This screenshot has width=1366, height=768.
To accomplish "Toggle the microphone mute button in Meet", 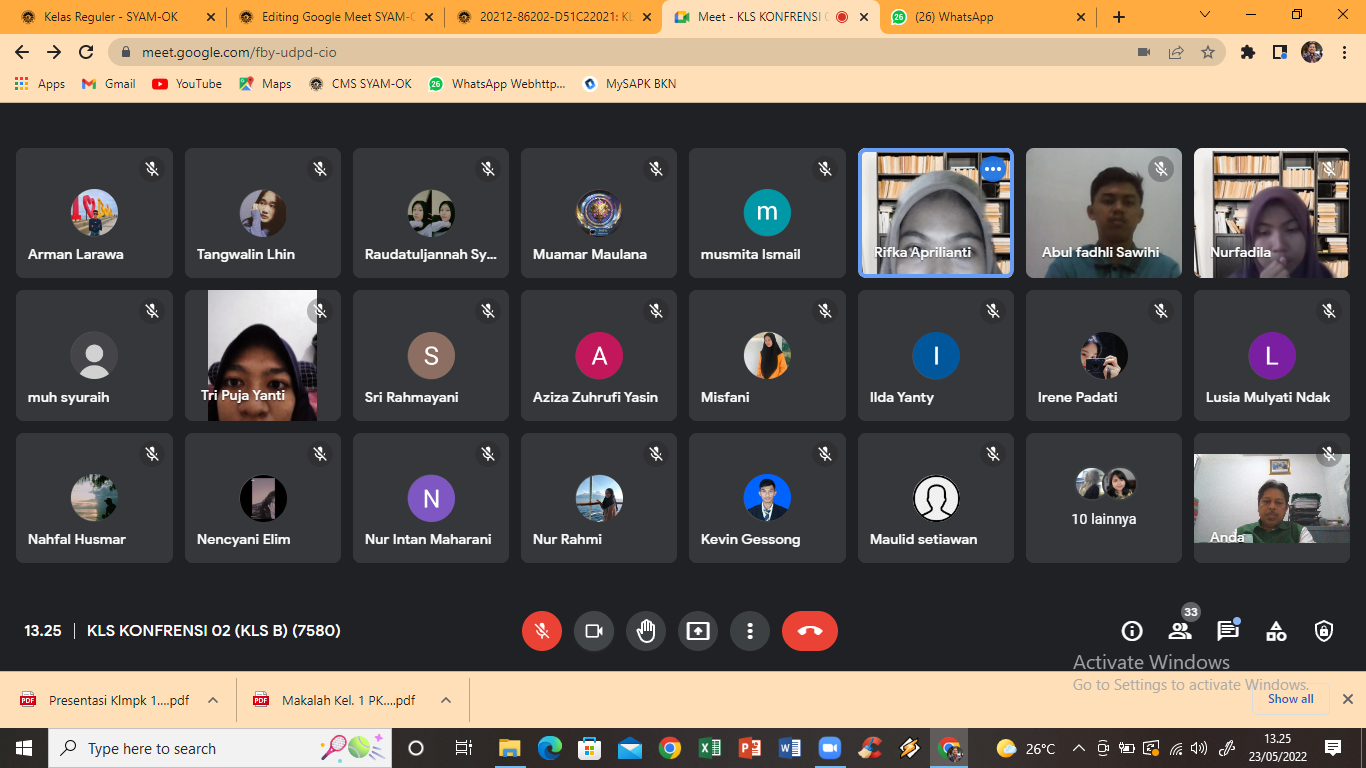I will pyautogui.click(x=542, y=631).
